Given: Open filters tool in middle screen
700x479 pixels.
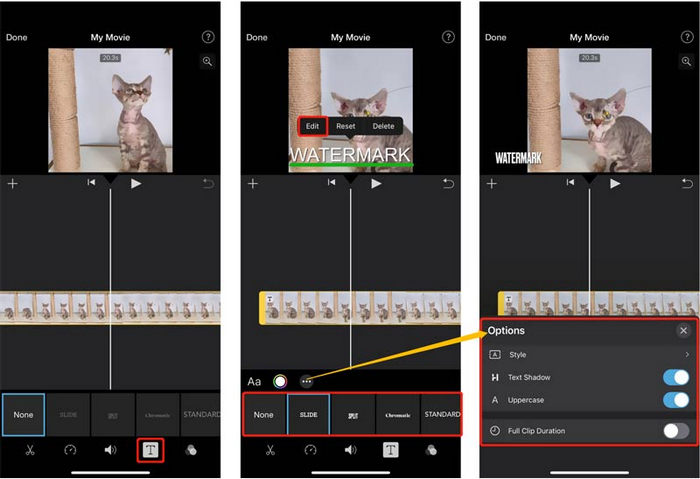Looking at the screenshot, I should point(431,450).
